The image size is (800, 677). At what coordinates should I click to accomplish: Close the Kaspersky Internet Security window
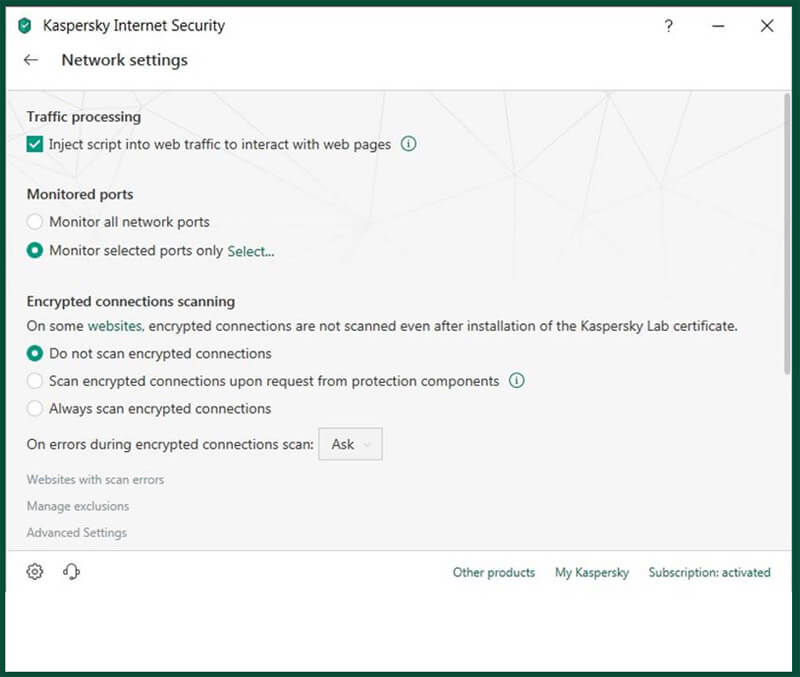tap(767, 26)
